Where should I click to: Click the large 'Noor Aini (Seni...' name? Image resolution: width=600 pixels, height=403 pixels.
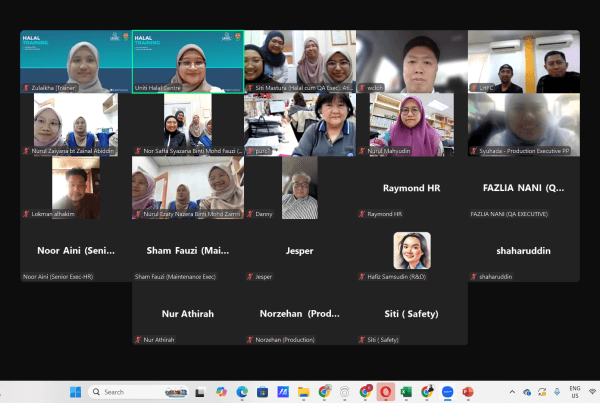pos(76,251)
